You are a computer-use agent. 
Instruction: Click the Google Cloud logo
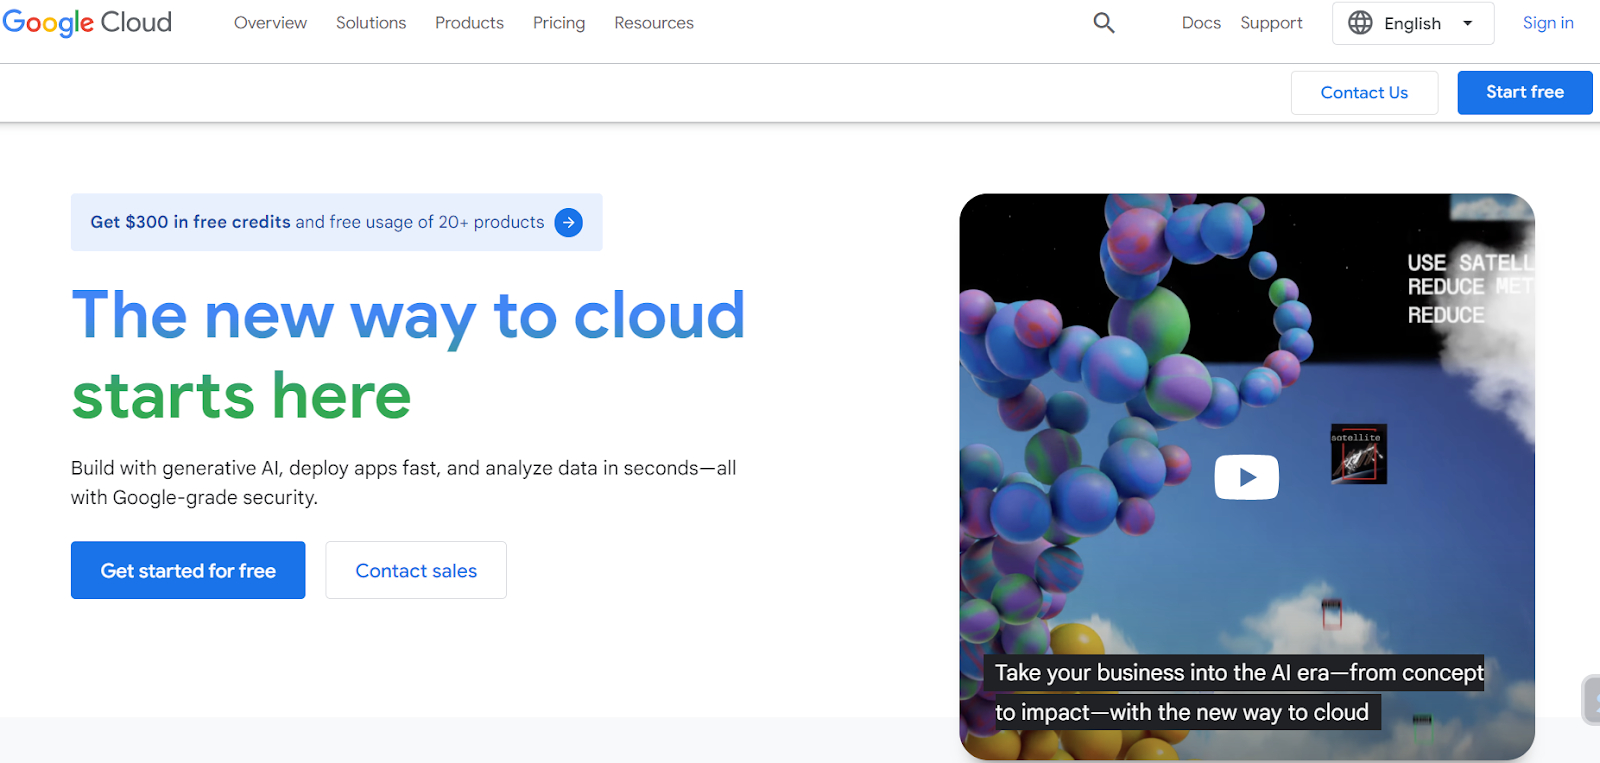click(x=87, y=22)
